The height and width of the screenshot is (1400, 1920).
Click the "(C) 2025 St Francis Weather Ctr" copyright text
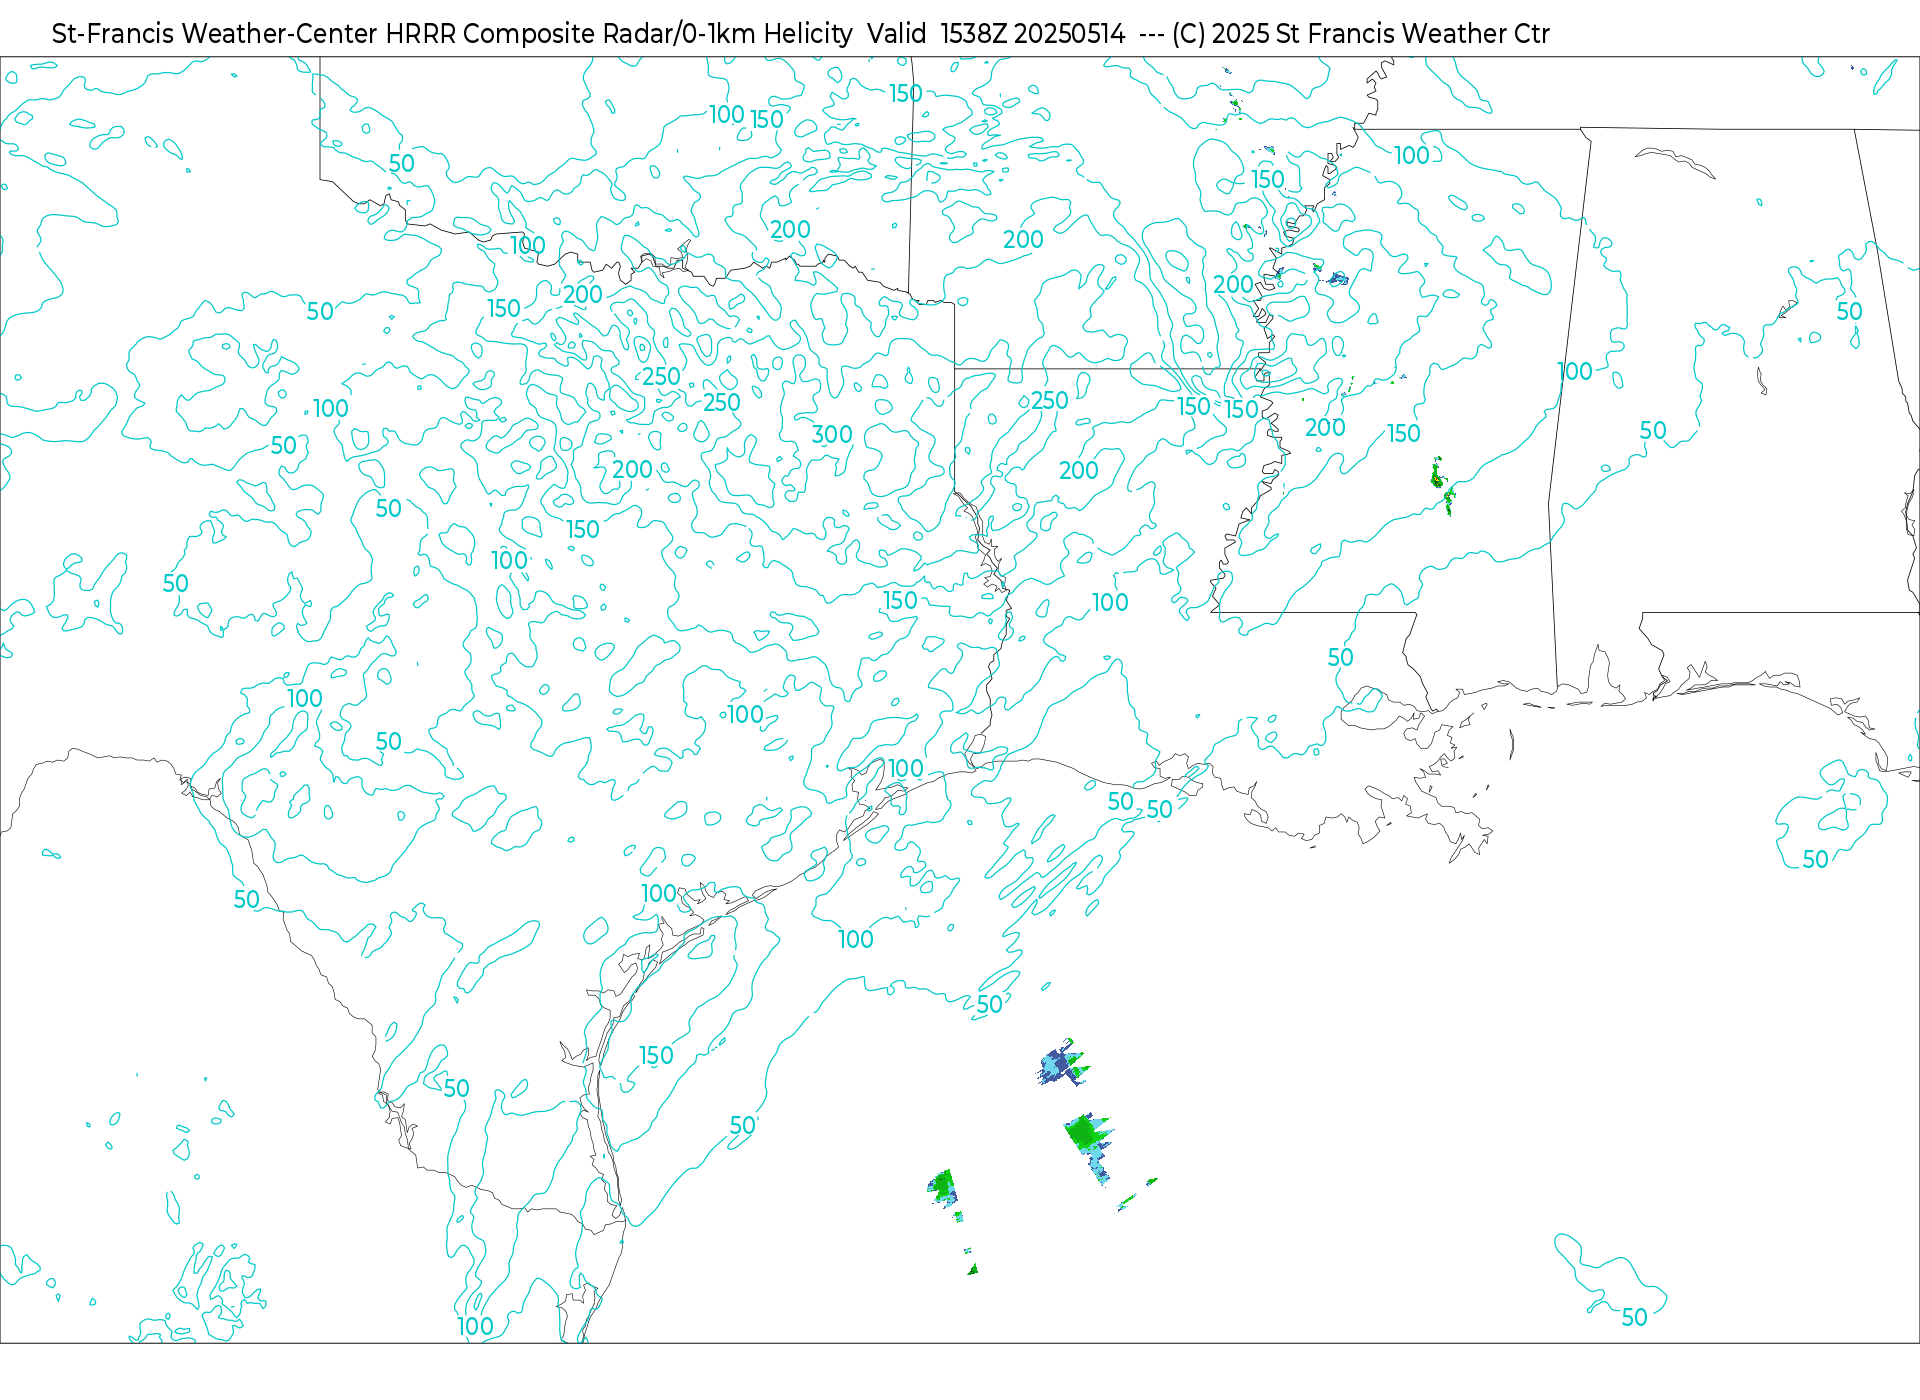click(1361, 34)
